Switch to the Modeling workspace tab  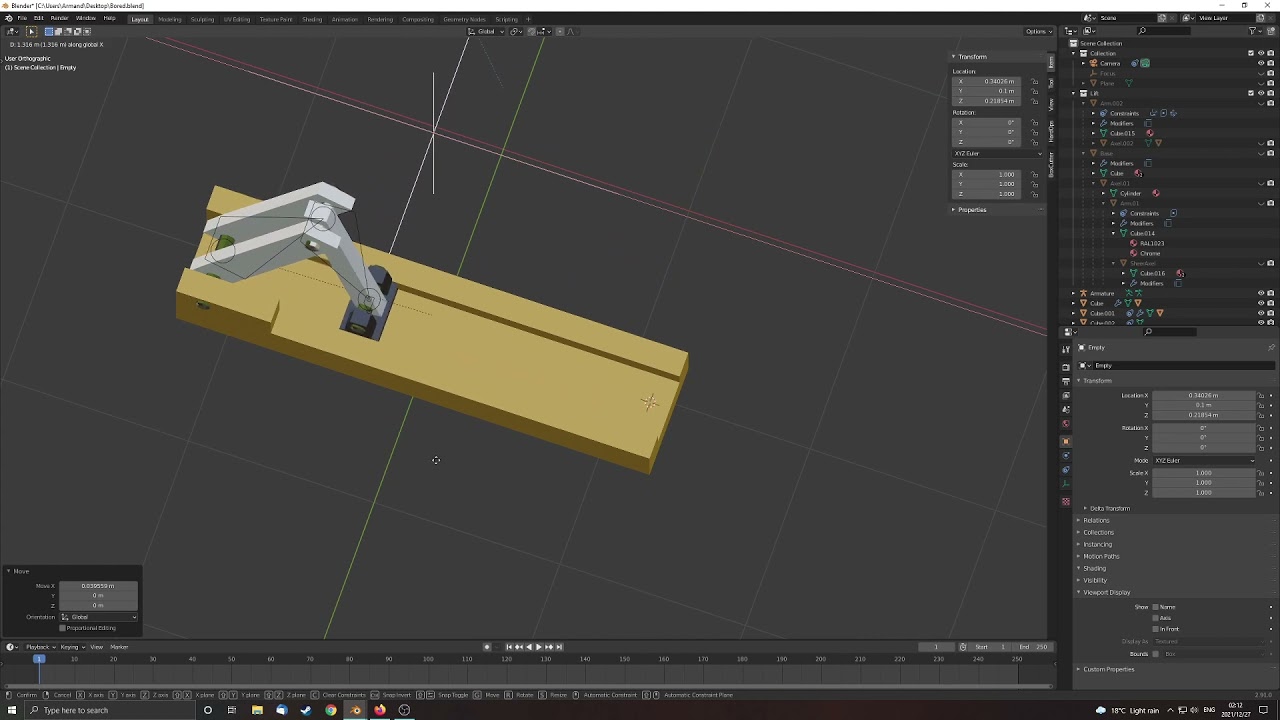point(170,19)
